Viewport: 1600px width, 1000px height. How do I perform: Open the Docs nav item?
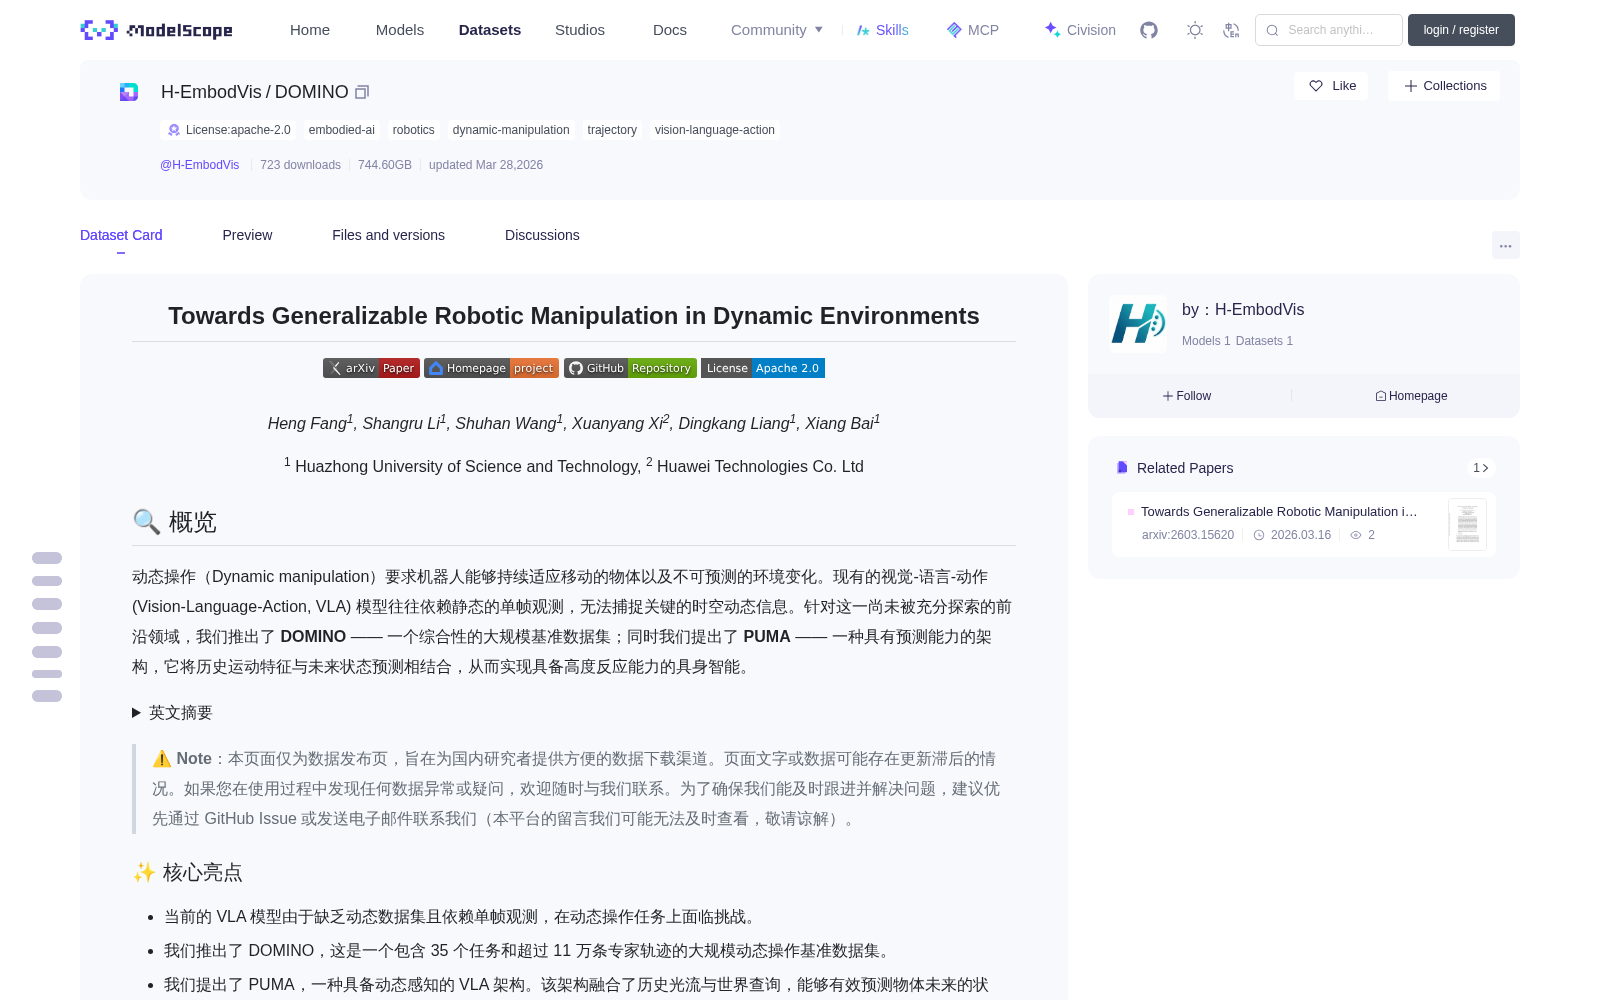(670, 30)
